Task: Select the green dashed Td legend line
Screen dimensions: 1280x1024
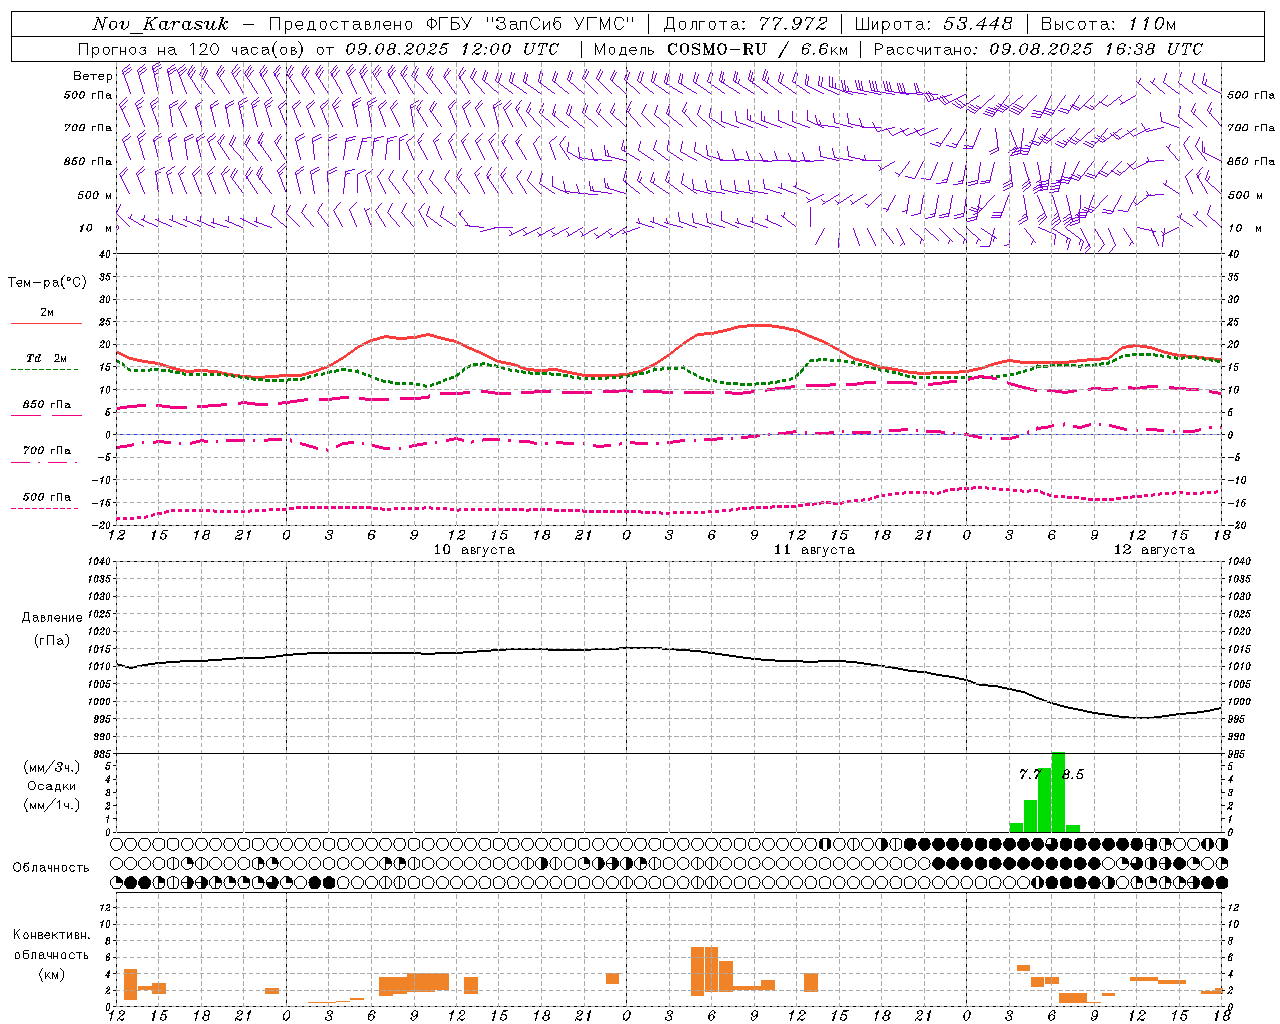Action: [44, 369]
